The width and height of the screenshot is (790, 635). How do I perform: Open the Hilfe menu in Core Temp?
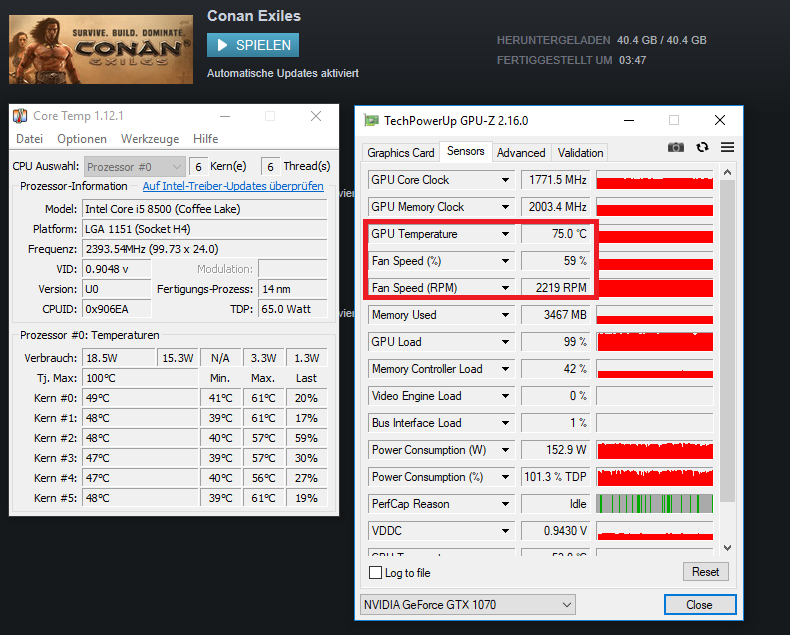[206, 139]
